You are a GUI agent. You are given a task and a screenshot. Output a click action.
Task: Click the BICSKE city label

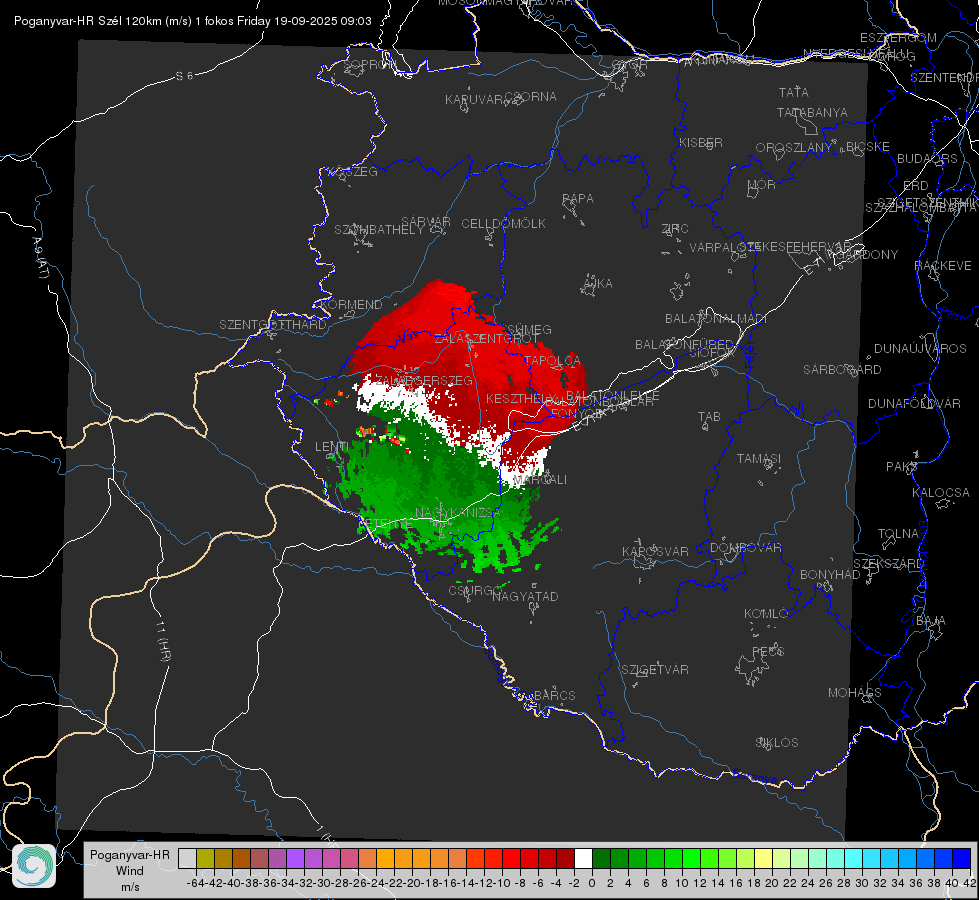coord(868,147)
